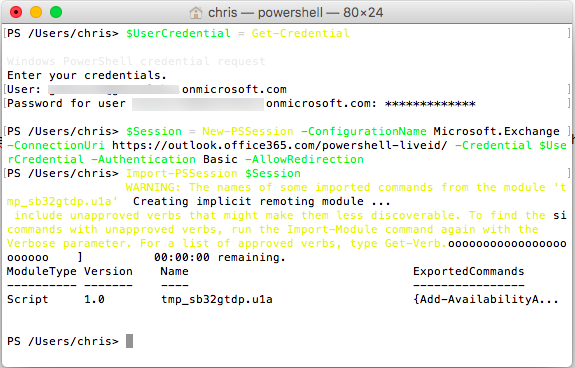This screenshot has height=368, width=575.
Task: Click '-AllowRedirection' parameter
Action: [x=304, y=159]
